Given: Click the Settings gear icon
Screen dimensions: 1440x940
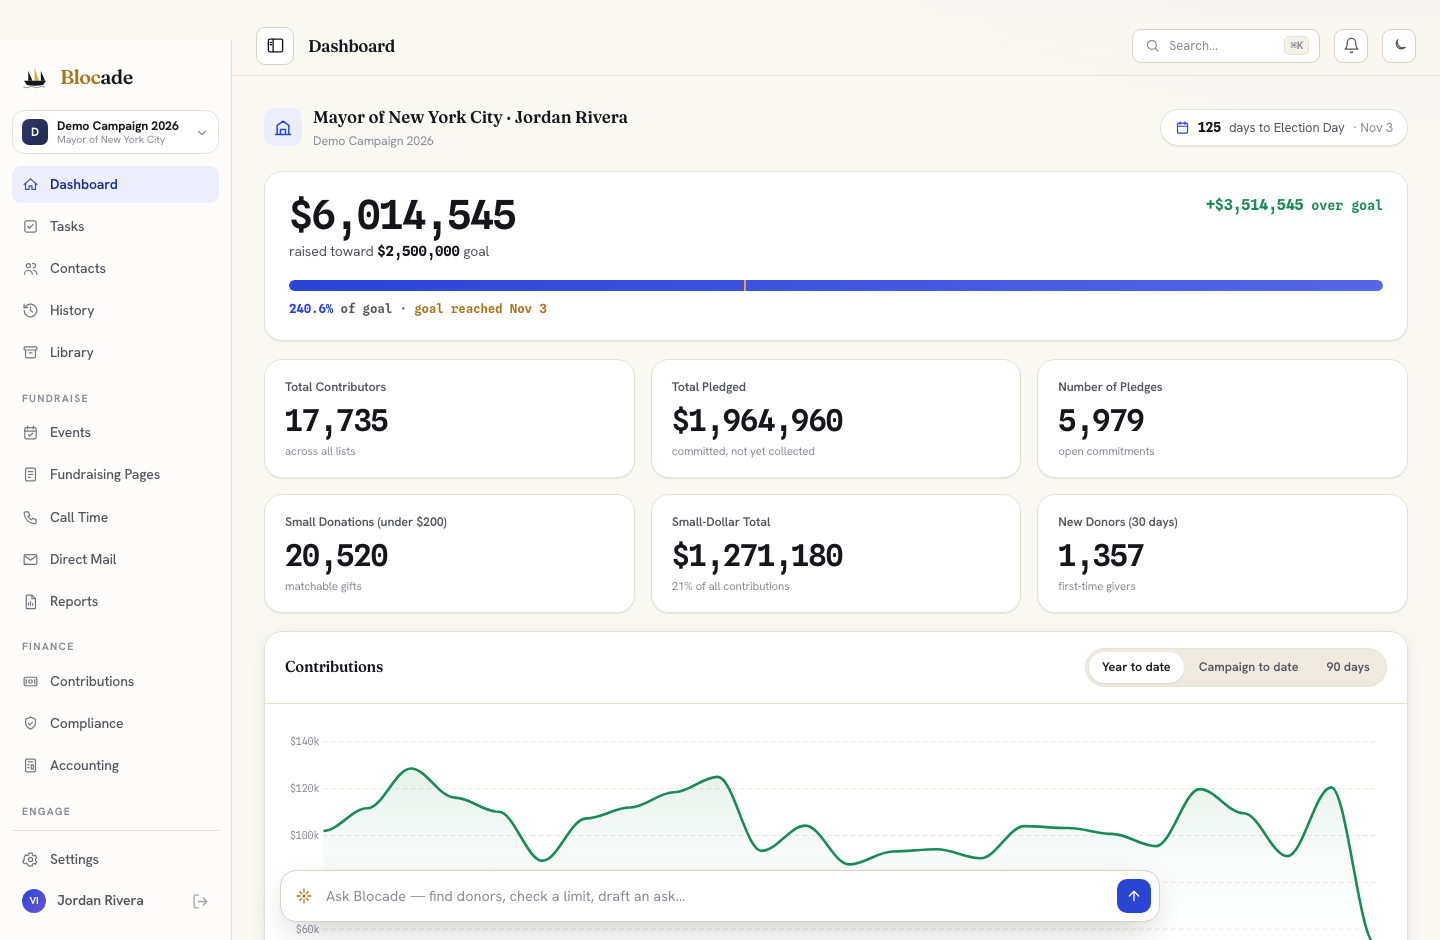Looking at the screenshot, I should pyautogui.click(x=31, y=860).
